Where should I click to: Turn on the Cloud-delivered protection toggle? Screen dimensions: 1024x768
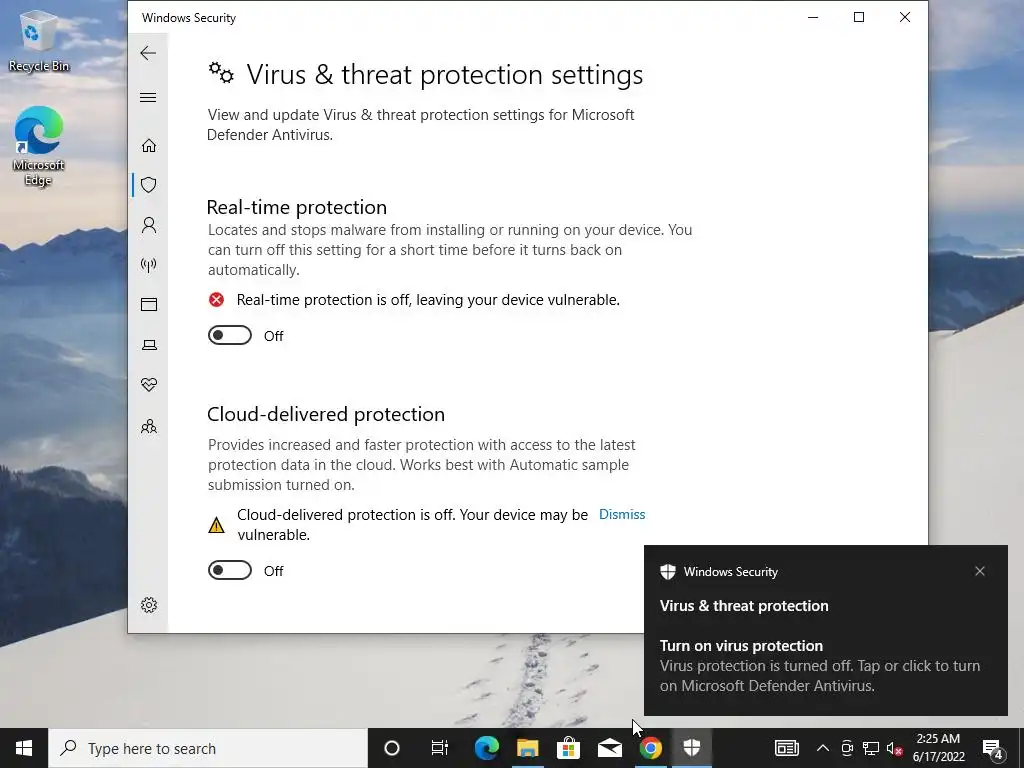[x=230, y=570]
